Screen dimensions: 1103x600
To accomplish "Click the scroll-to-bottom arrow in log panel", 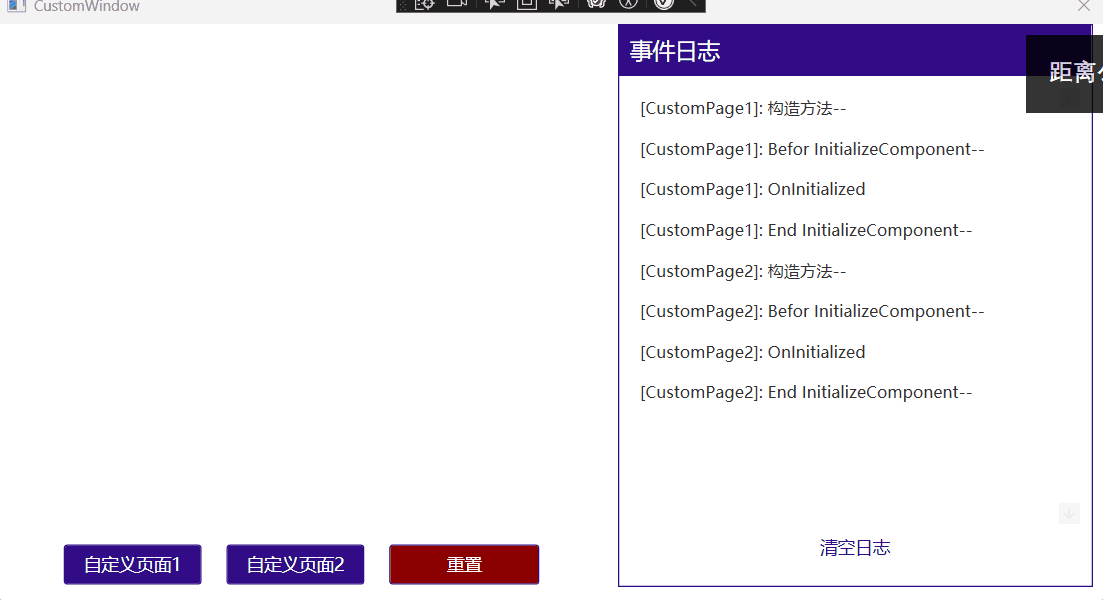I will (1069, 513).
